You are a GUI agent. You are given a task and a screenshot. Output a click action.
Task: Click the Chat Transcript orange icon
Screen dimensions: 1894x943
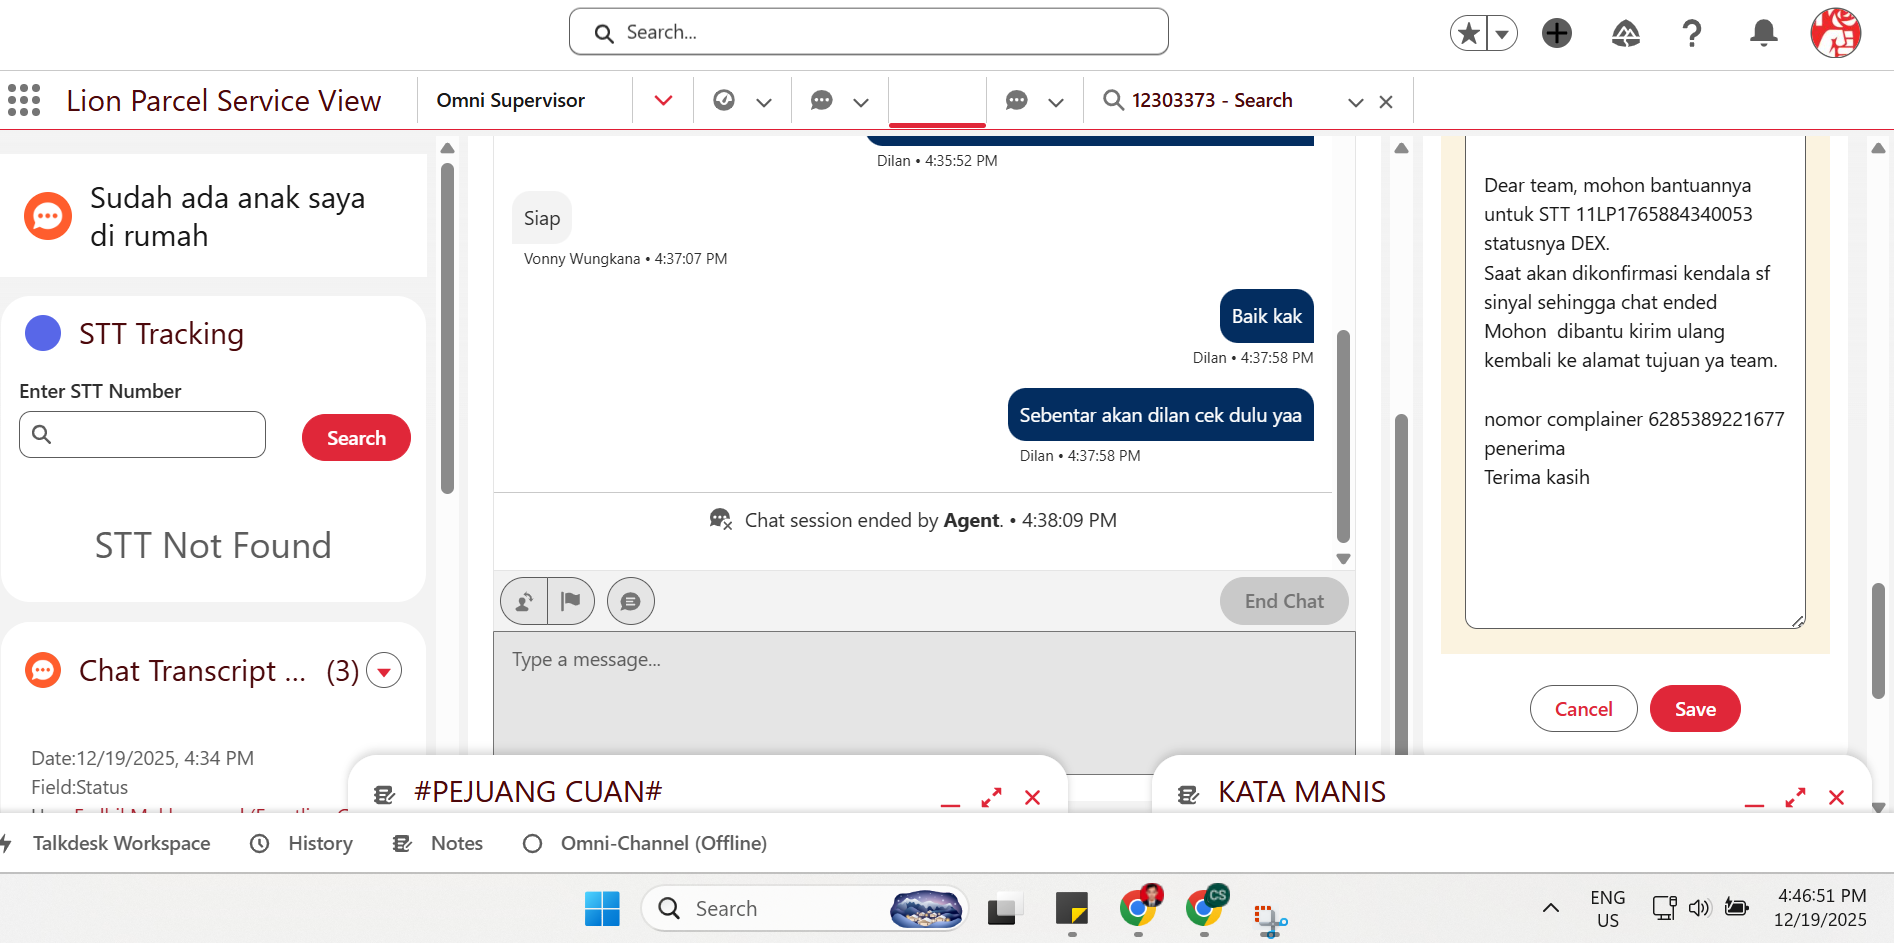pos(43,670)
